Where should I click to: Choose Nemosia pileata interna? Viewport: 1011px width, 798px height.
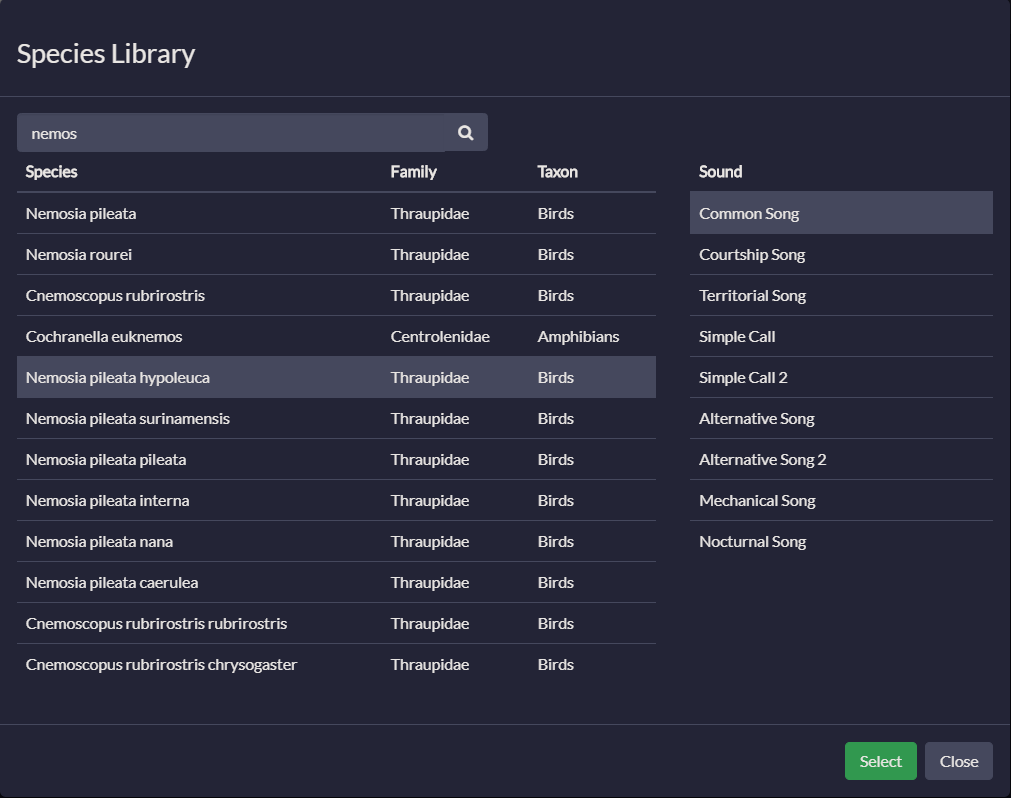336,500
